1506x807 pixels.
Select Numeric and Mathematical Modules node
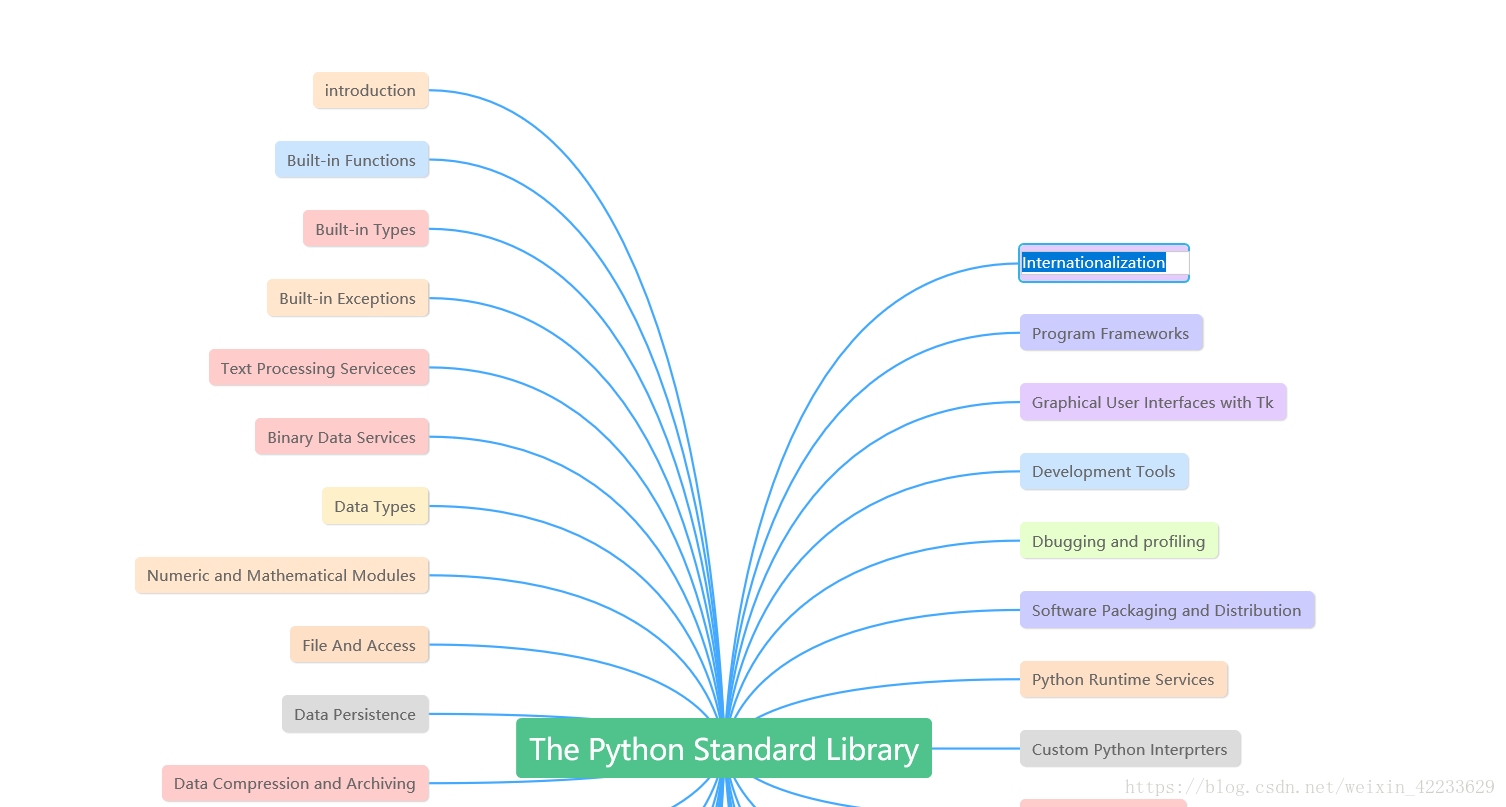282,575
